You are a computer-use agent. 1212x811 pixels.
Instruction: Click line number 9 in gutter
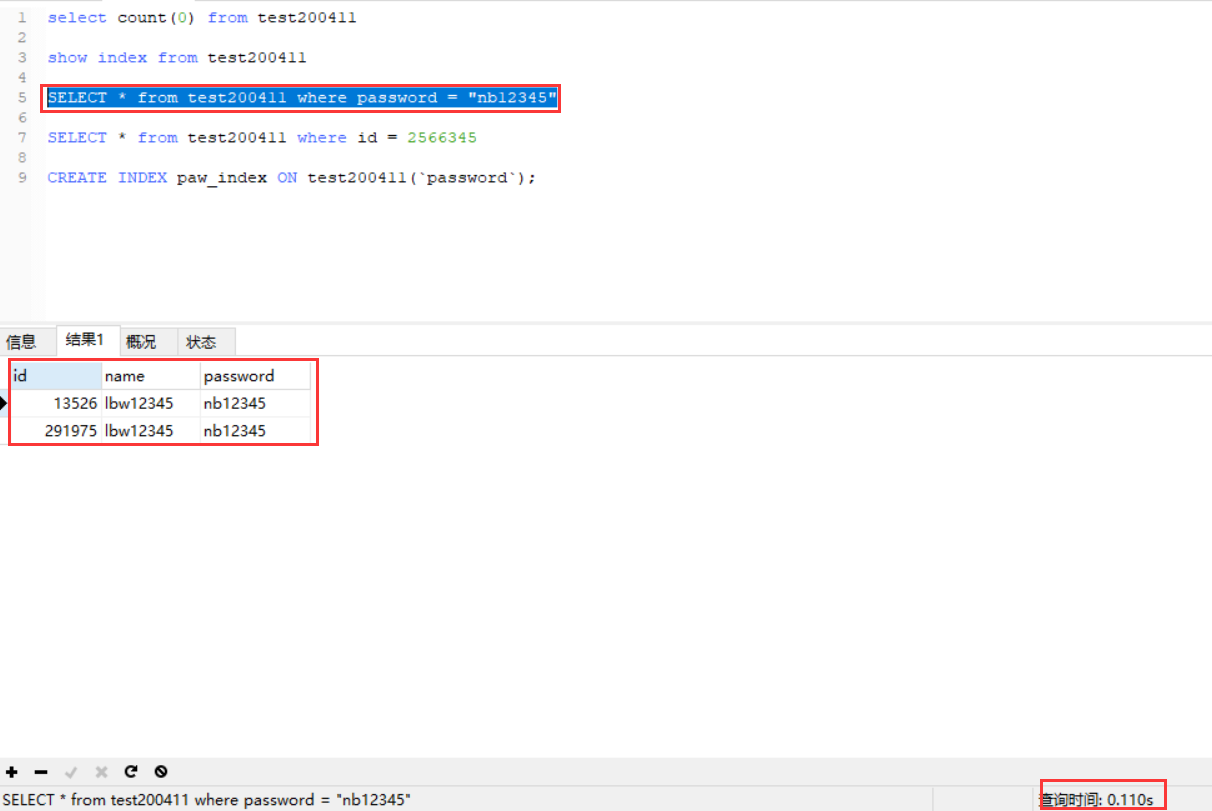click(x=22, y=178)
